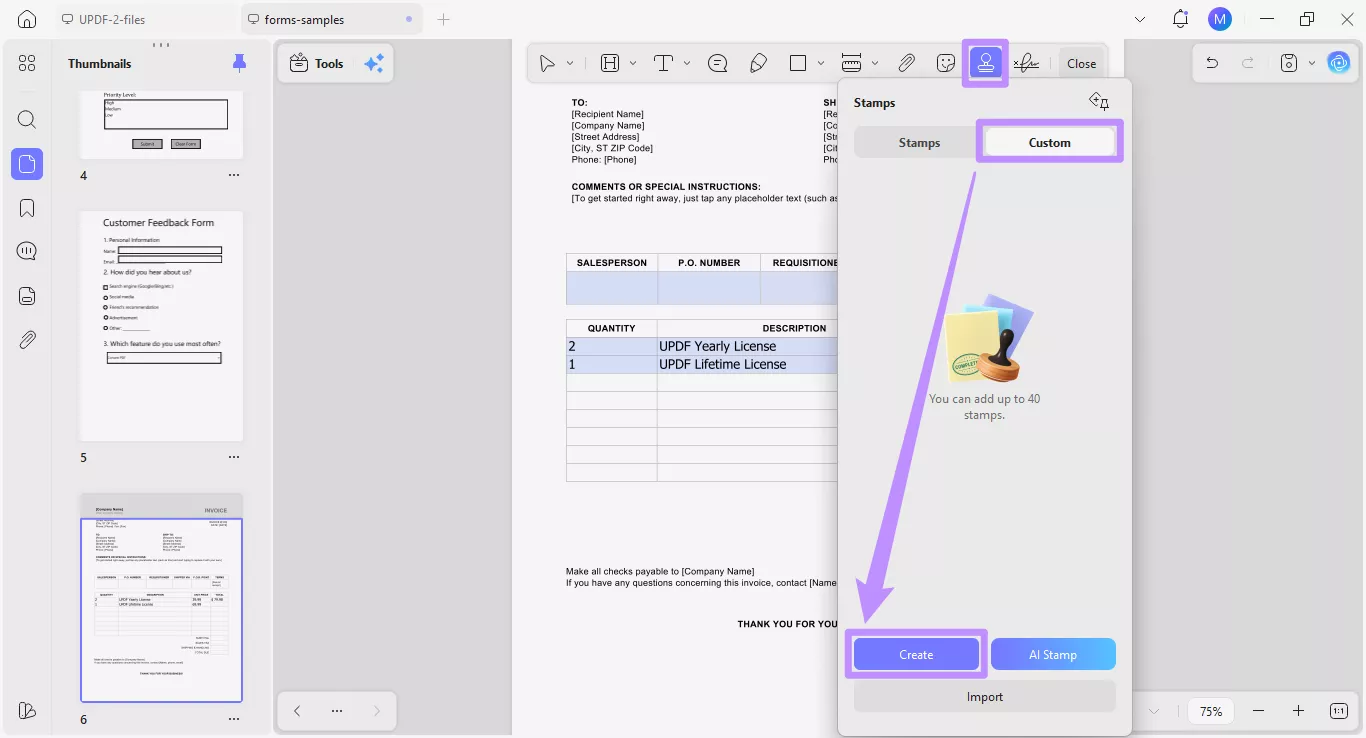The image size is (1366, 738).
Task: Select the attachment paperclip in comment toolbar
Action: pos(906,63)
